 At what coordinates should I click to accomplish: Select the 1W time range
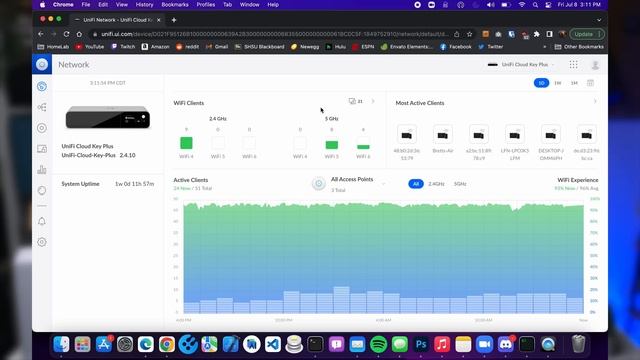point(558,83)
